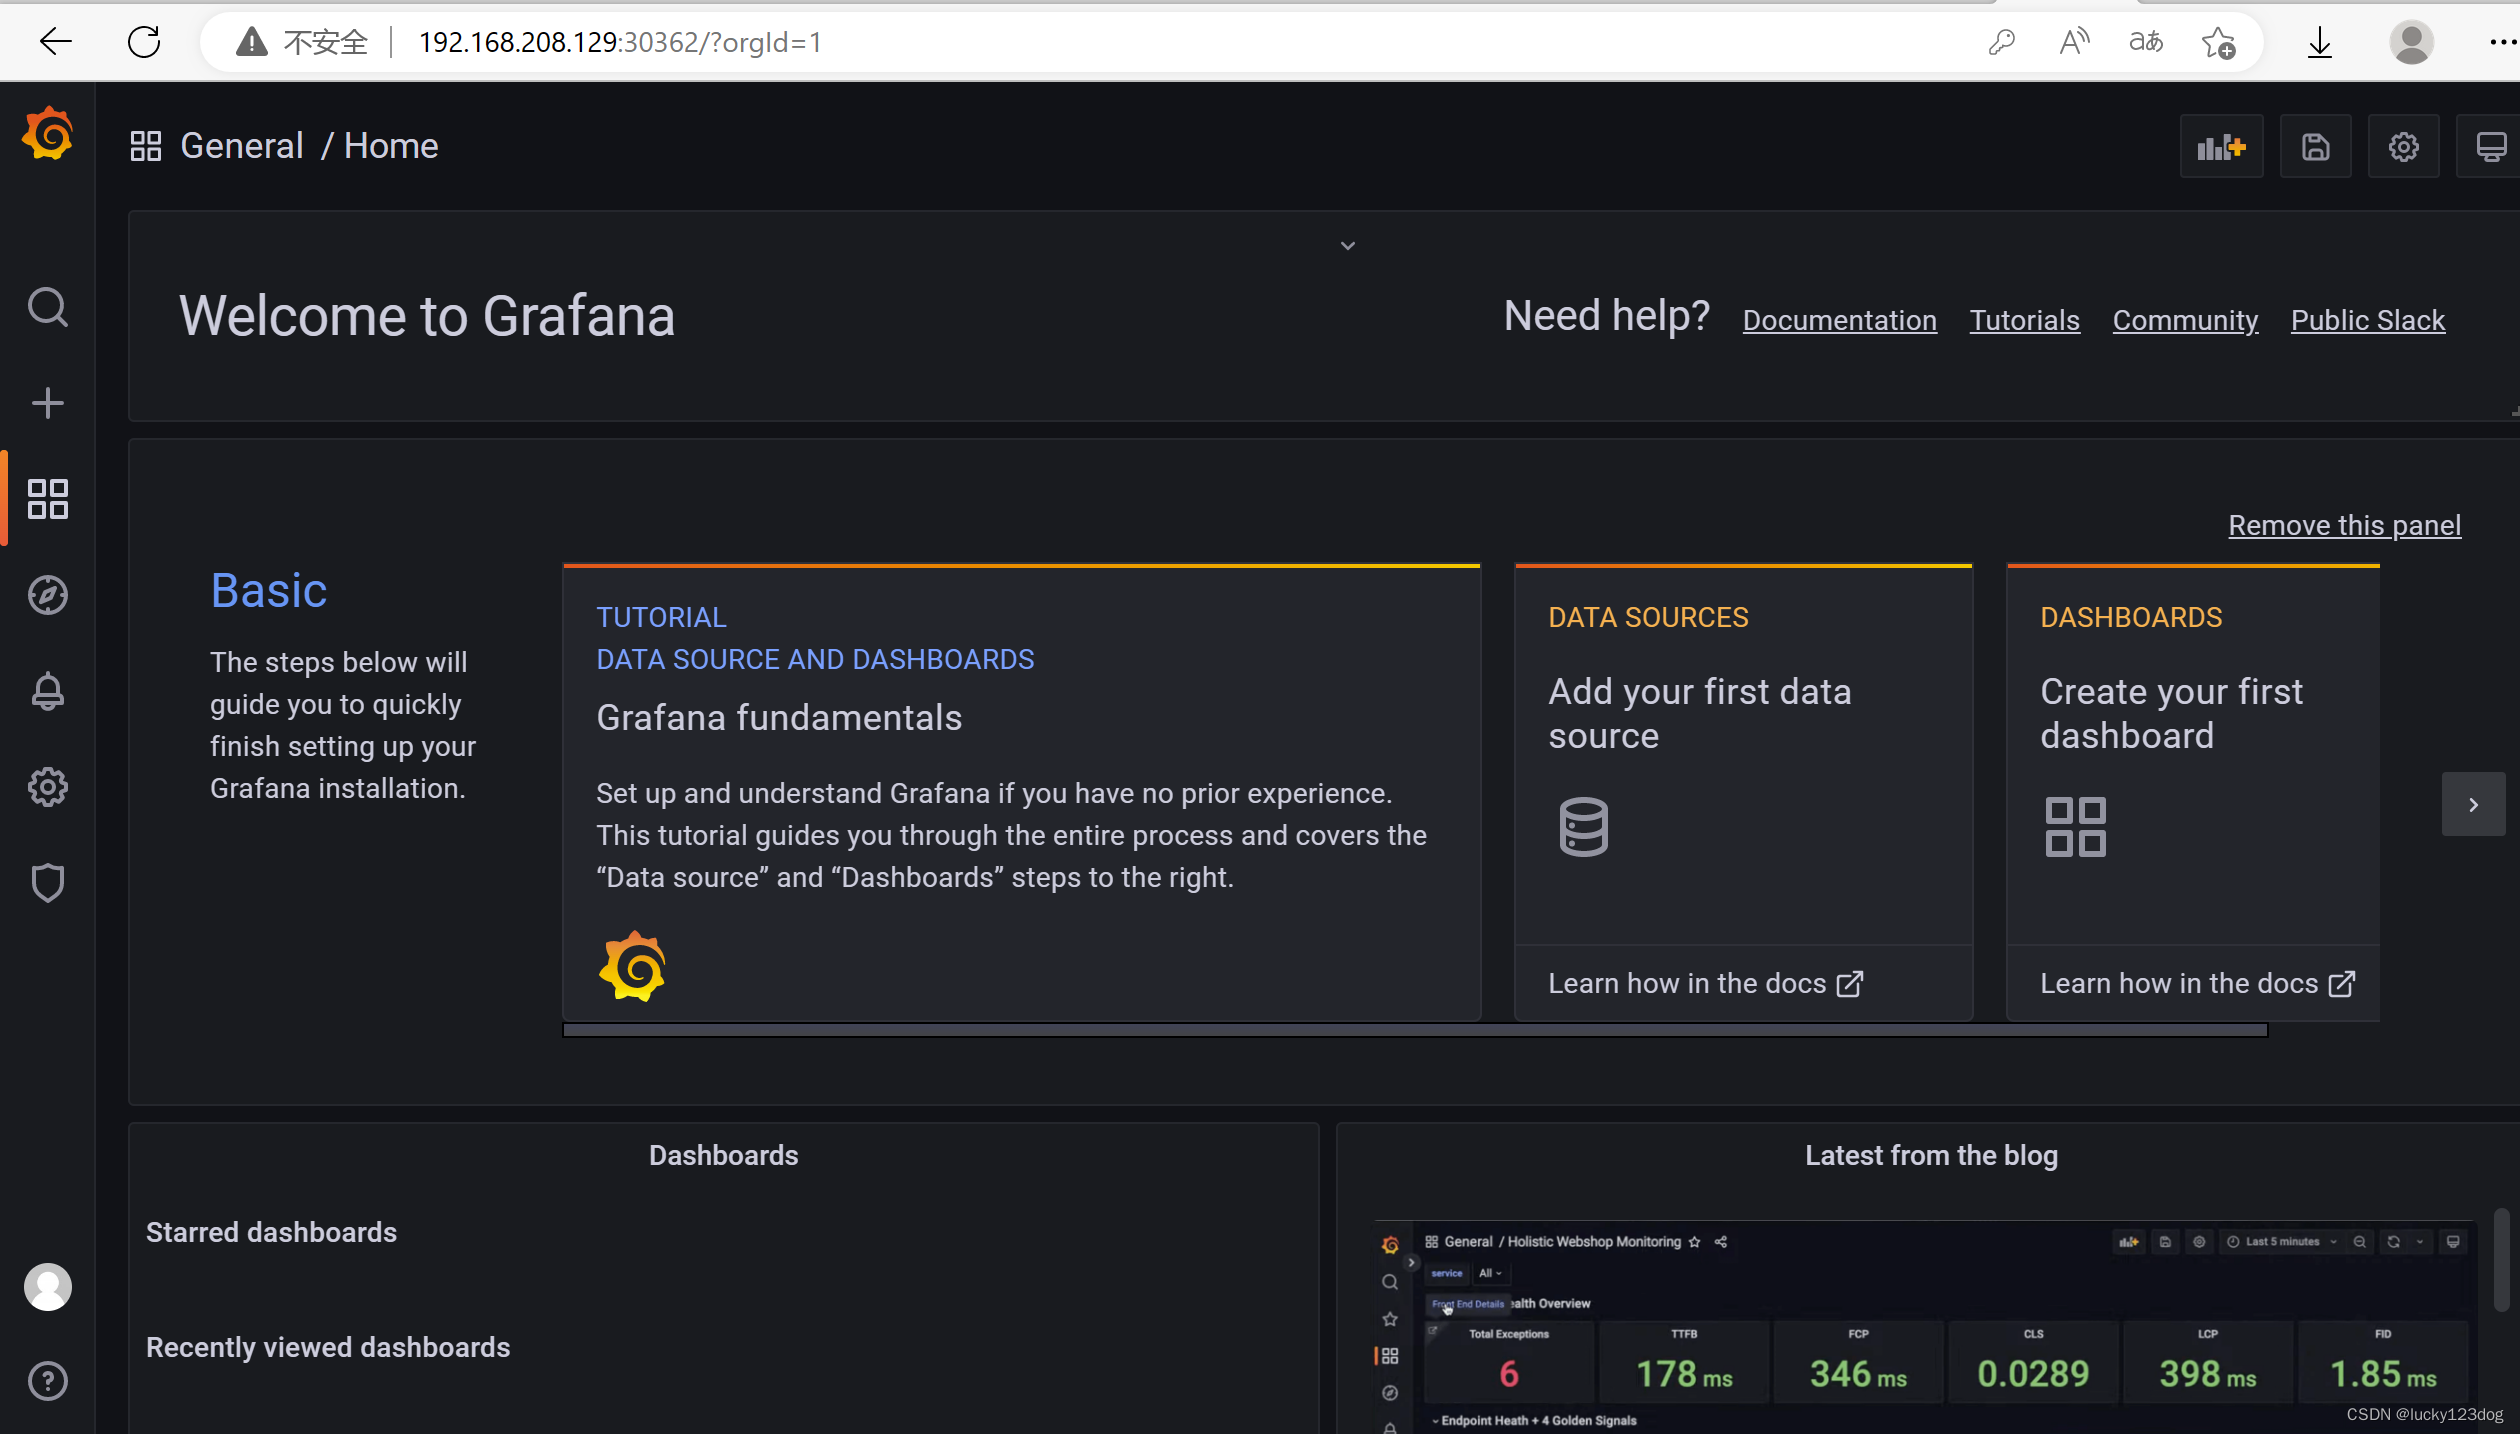Click the Grafana logo in sidebar

coord(48,135)
